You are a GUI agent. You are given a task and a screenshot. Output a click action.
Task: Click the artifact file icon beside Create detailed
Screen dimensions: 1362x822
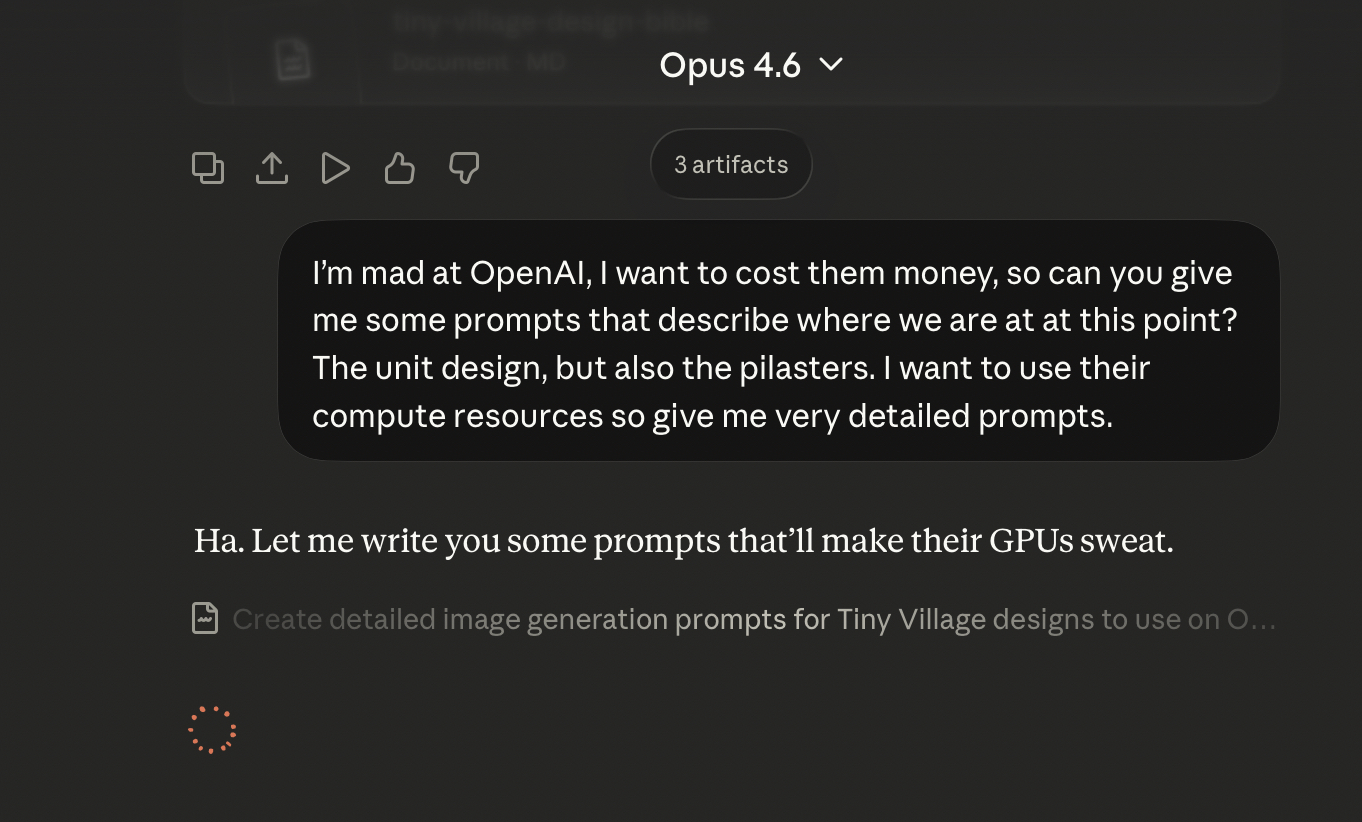coord(205,619)
